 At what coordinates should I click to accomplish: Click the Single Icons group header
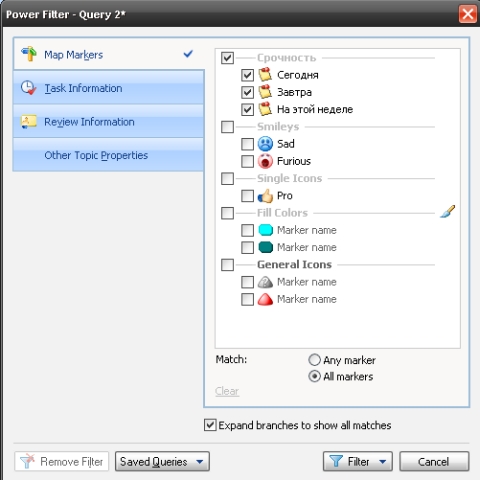(x=289, y=178)
